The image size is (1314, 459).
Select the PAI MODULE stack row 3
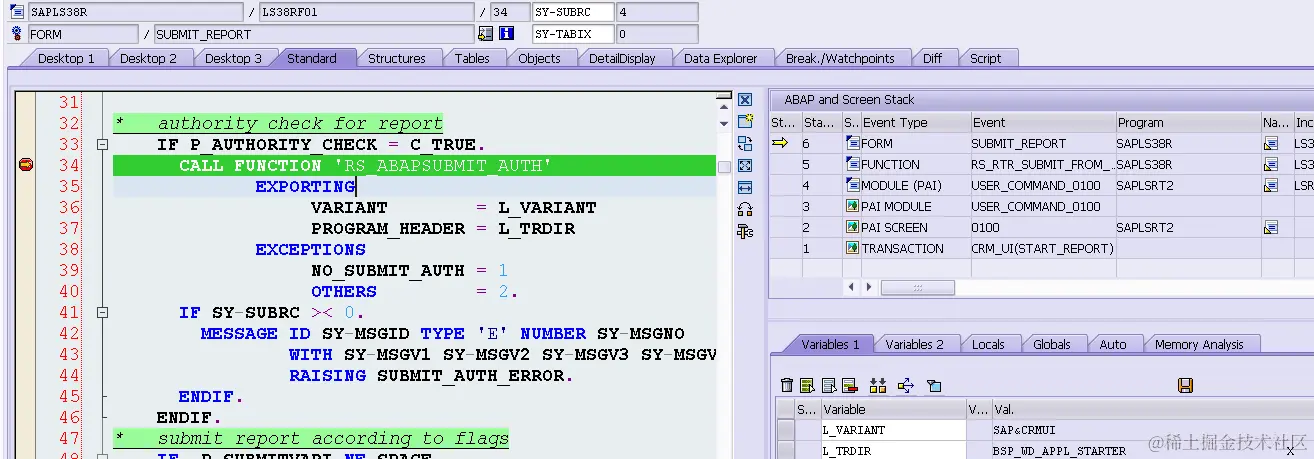tap(1040, 207)
